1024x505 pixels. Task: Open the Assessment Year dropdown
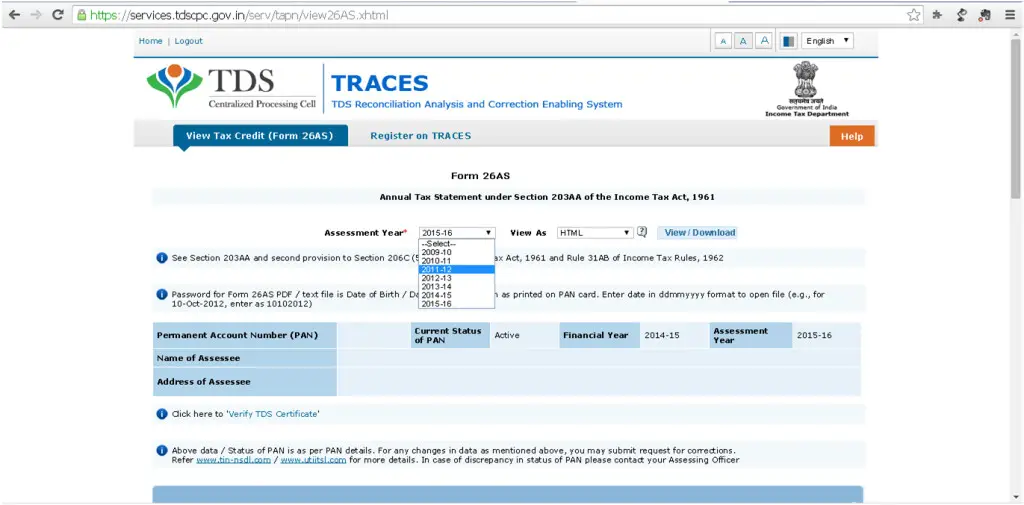[456, 233]
